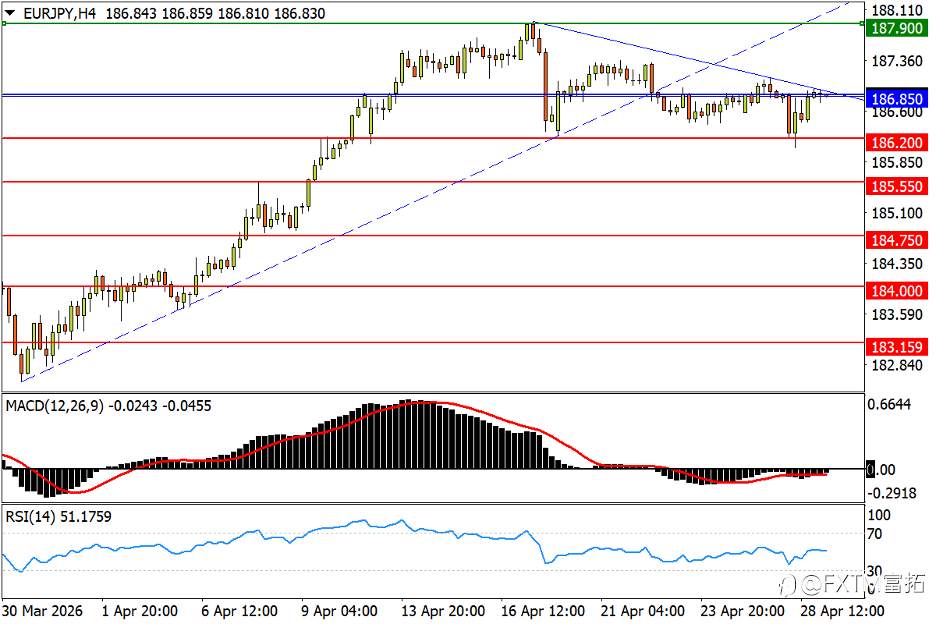Click the OHLC values 186.843 186.859 text
The width and height of the screenshot is (936, 624).
point(159,13)
